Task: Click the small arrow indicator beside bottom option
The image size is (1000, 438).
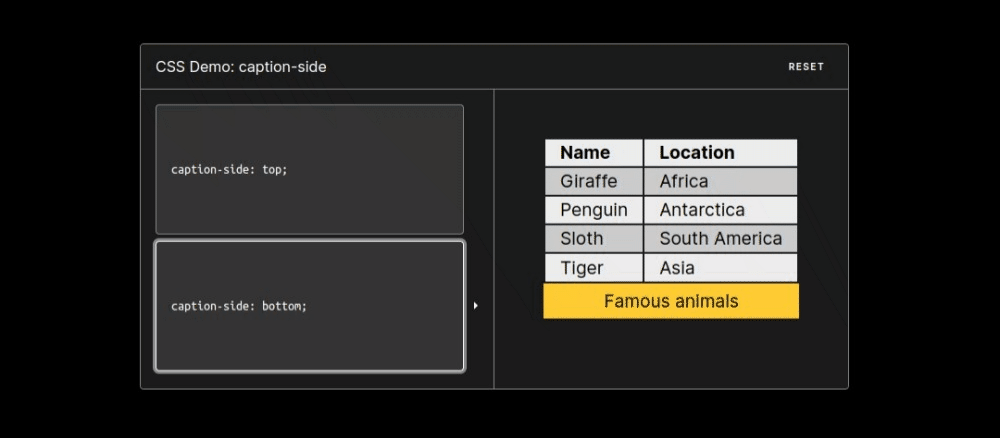Action: tap(476, 306)
